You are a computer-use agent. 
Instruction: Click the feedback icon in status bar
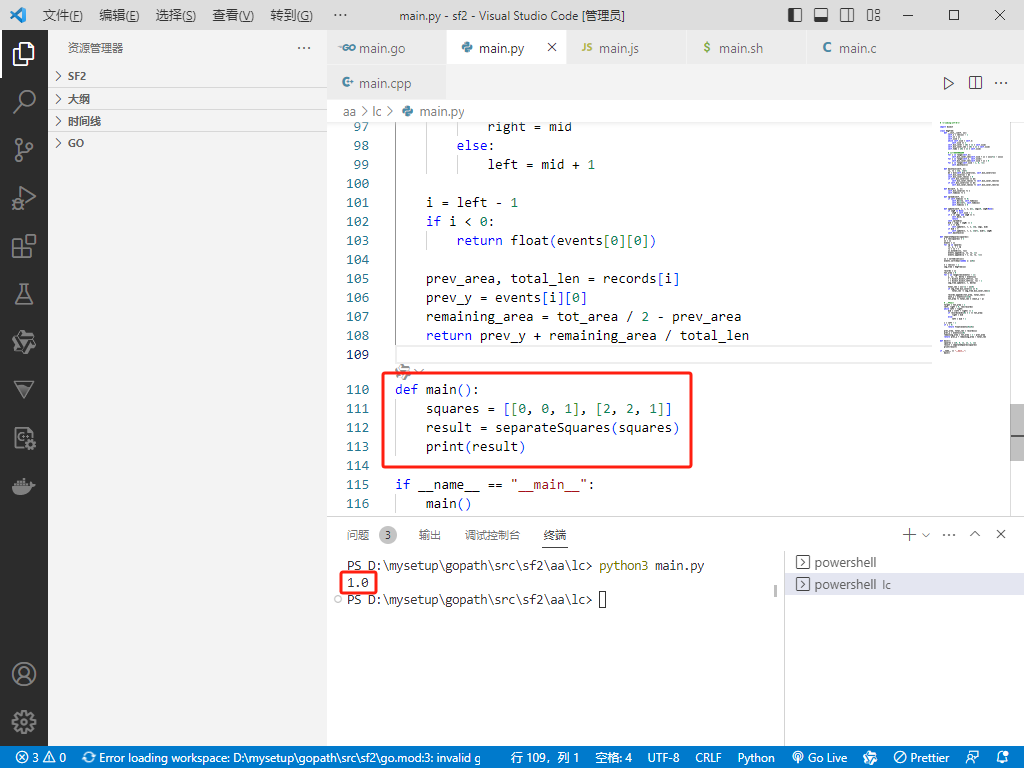972,758
